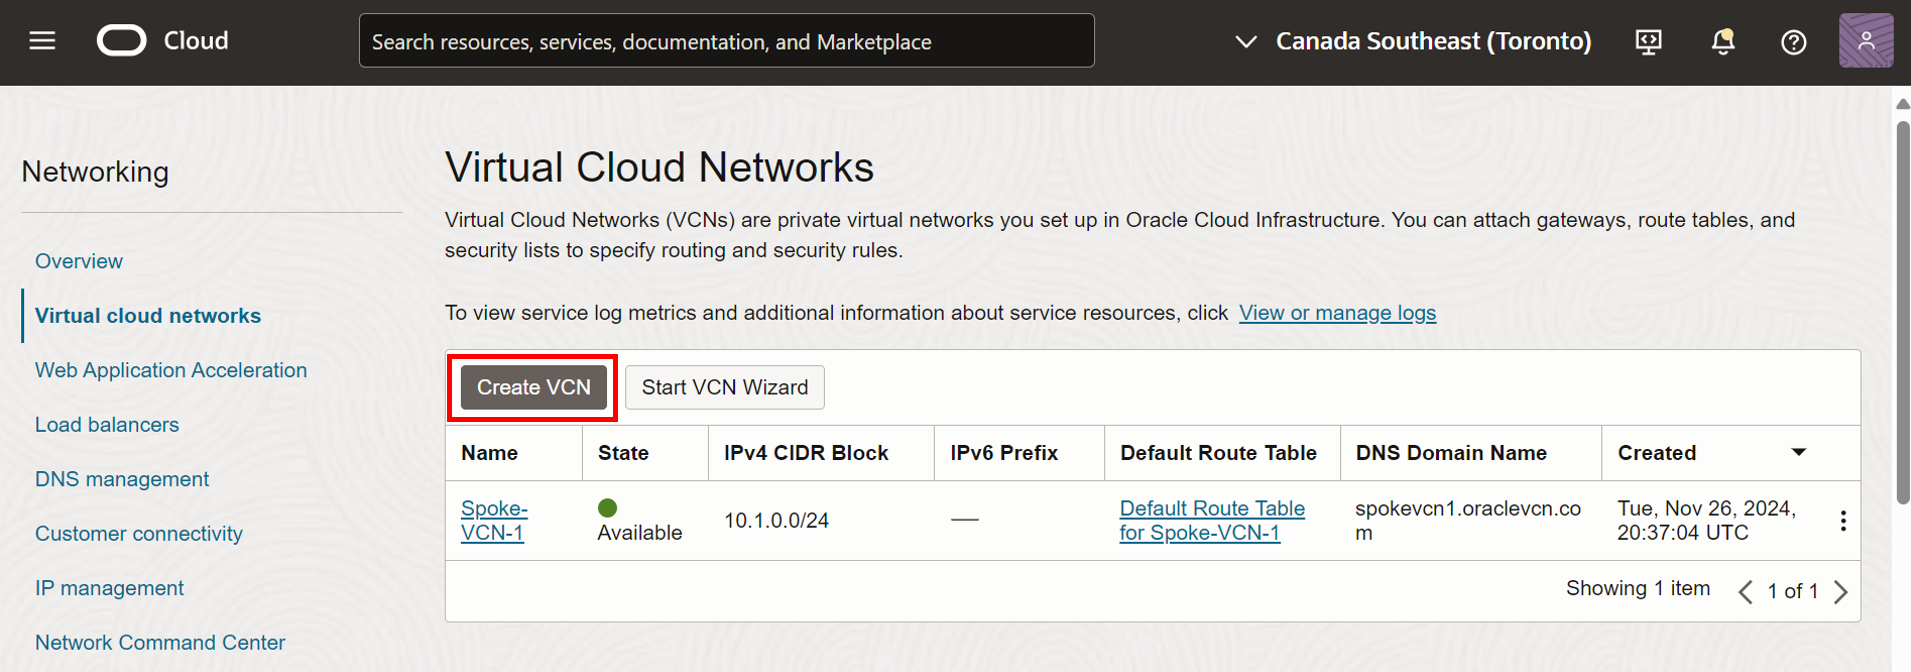Open the notifications bell
Screen dimensions: 1911x672
(x=1722, y=41)
